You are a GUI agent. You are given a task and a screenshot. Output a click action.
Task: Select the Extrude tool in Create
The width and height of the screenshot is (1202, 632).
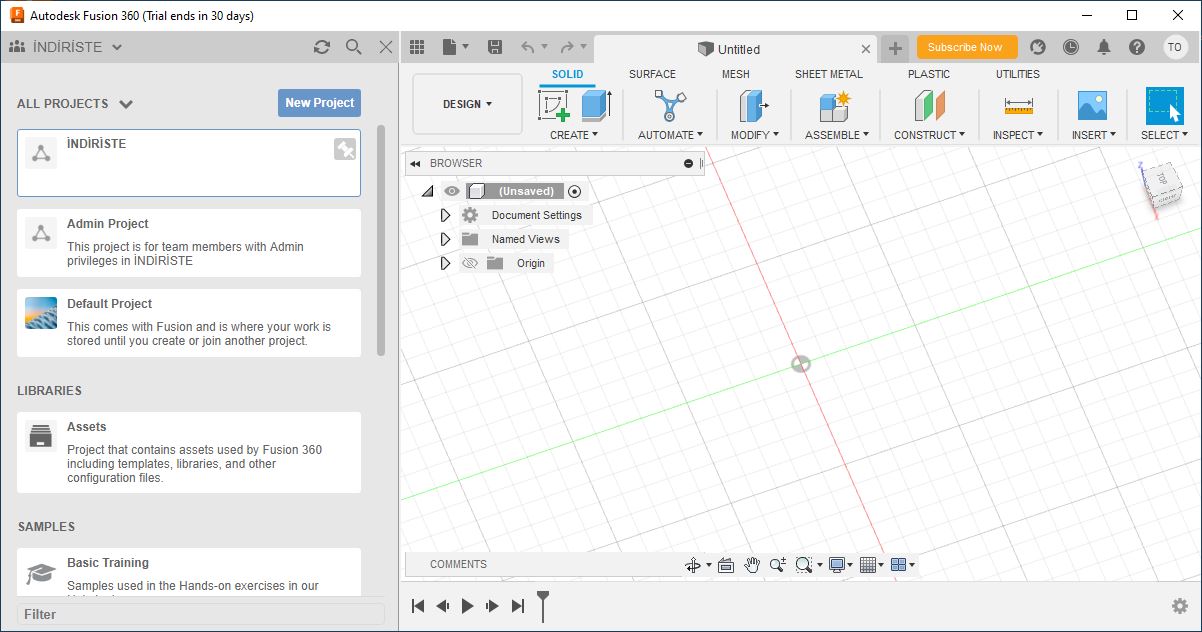pyautogui.click(x=596, y=106)
